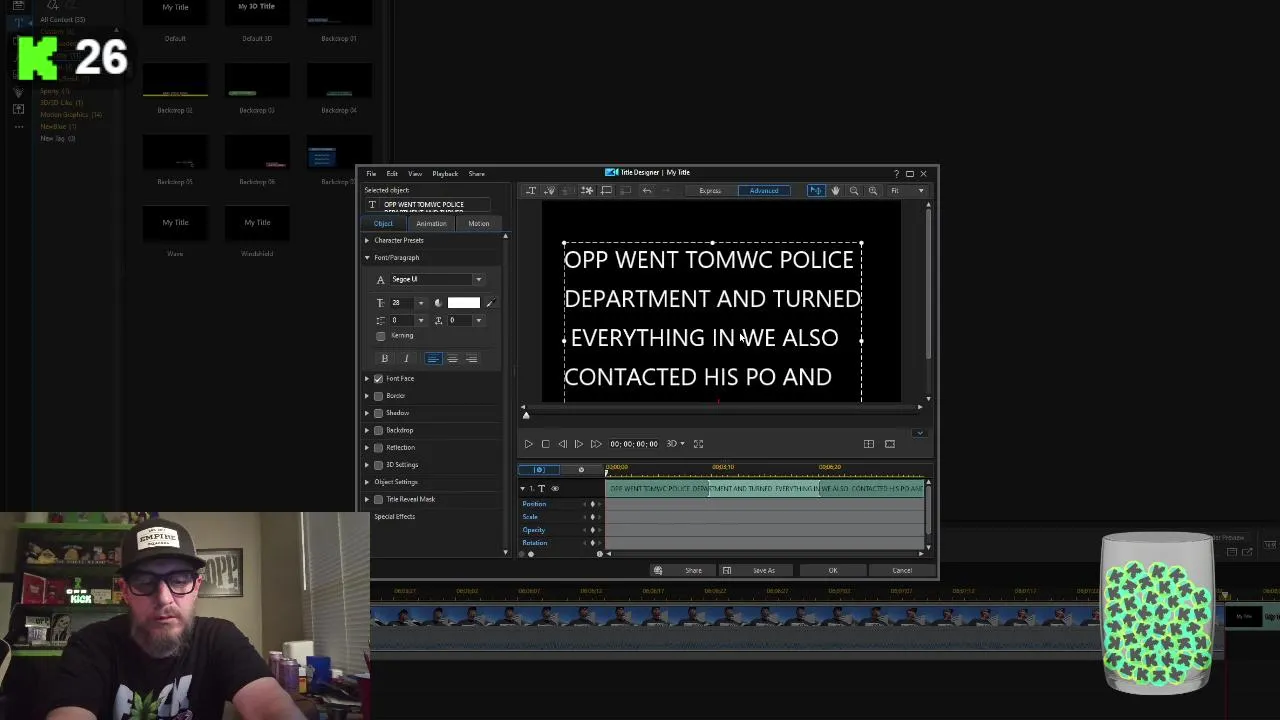Click the Position keyframe diamond
This screenshot has width=1280, height=720.
click(x=592, y=504)
